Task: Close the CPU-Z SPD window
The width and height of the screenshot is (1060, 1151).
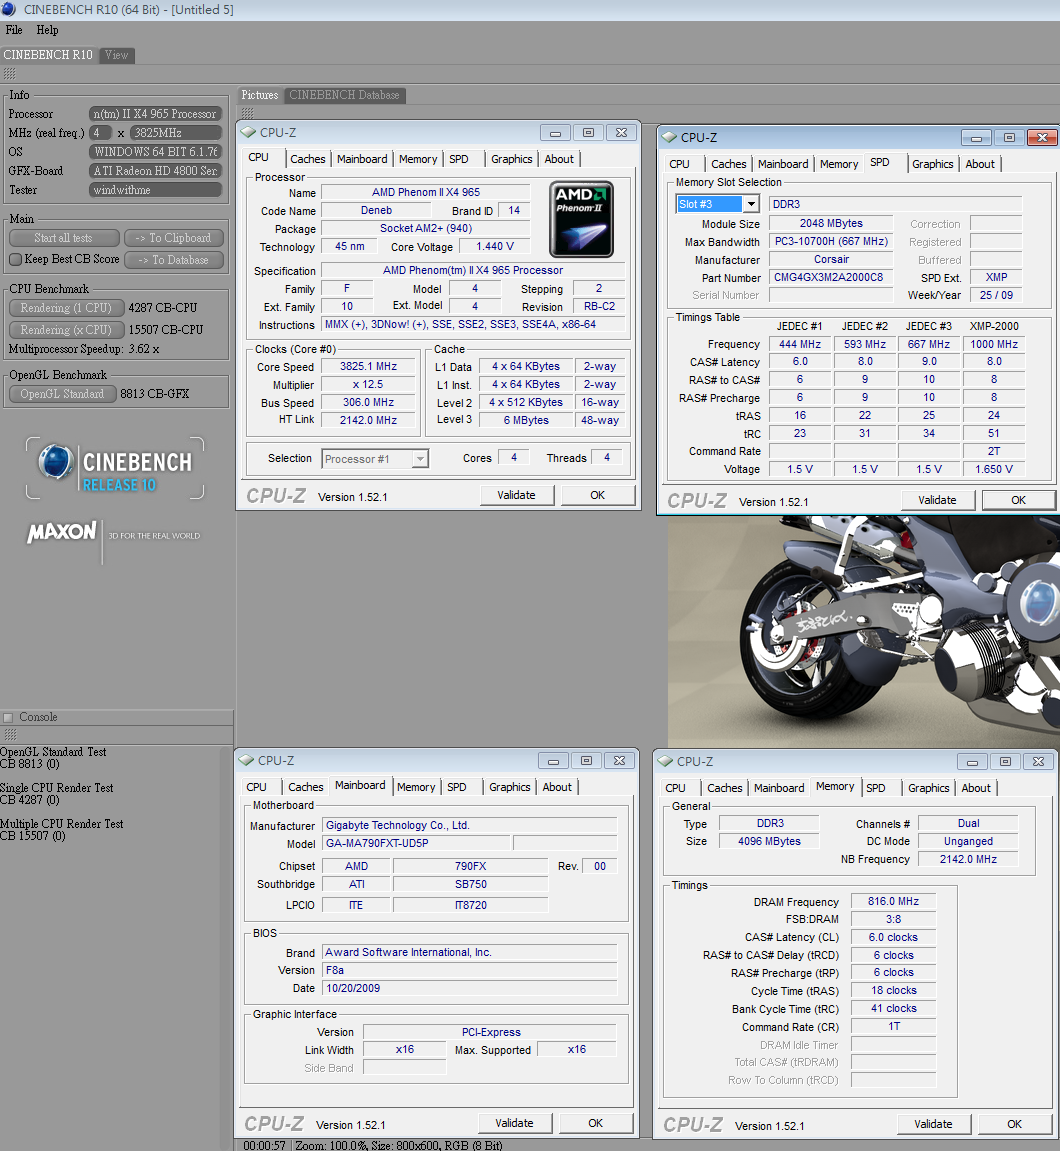Action: [1041, 138]
